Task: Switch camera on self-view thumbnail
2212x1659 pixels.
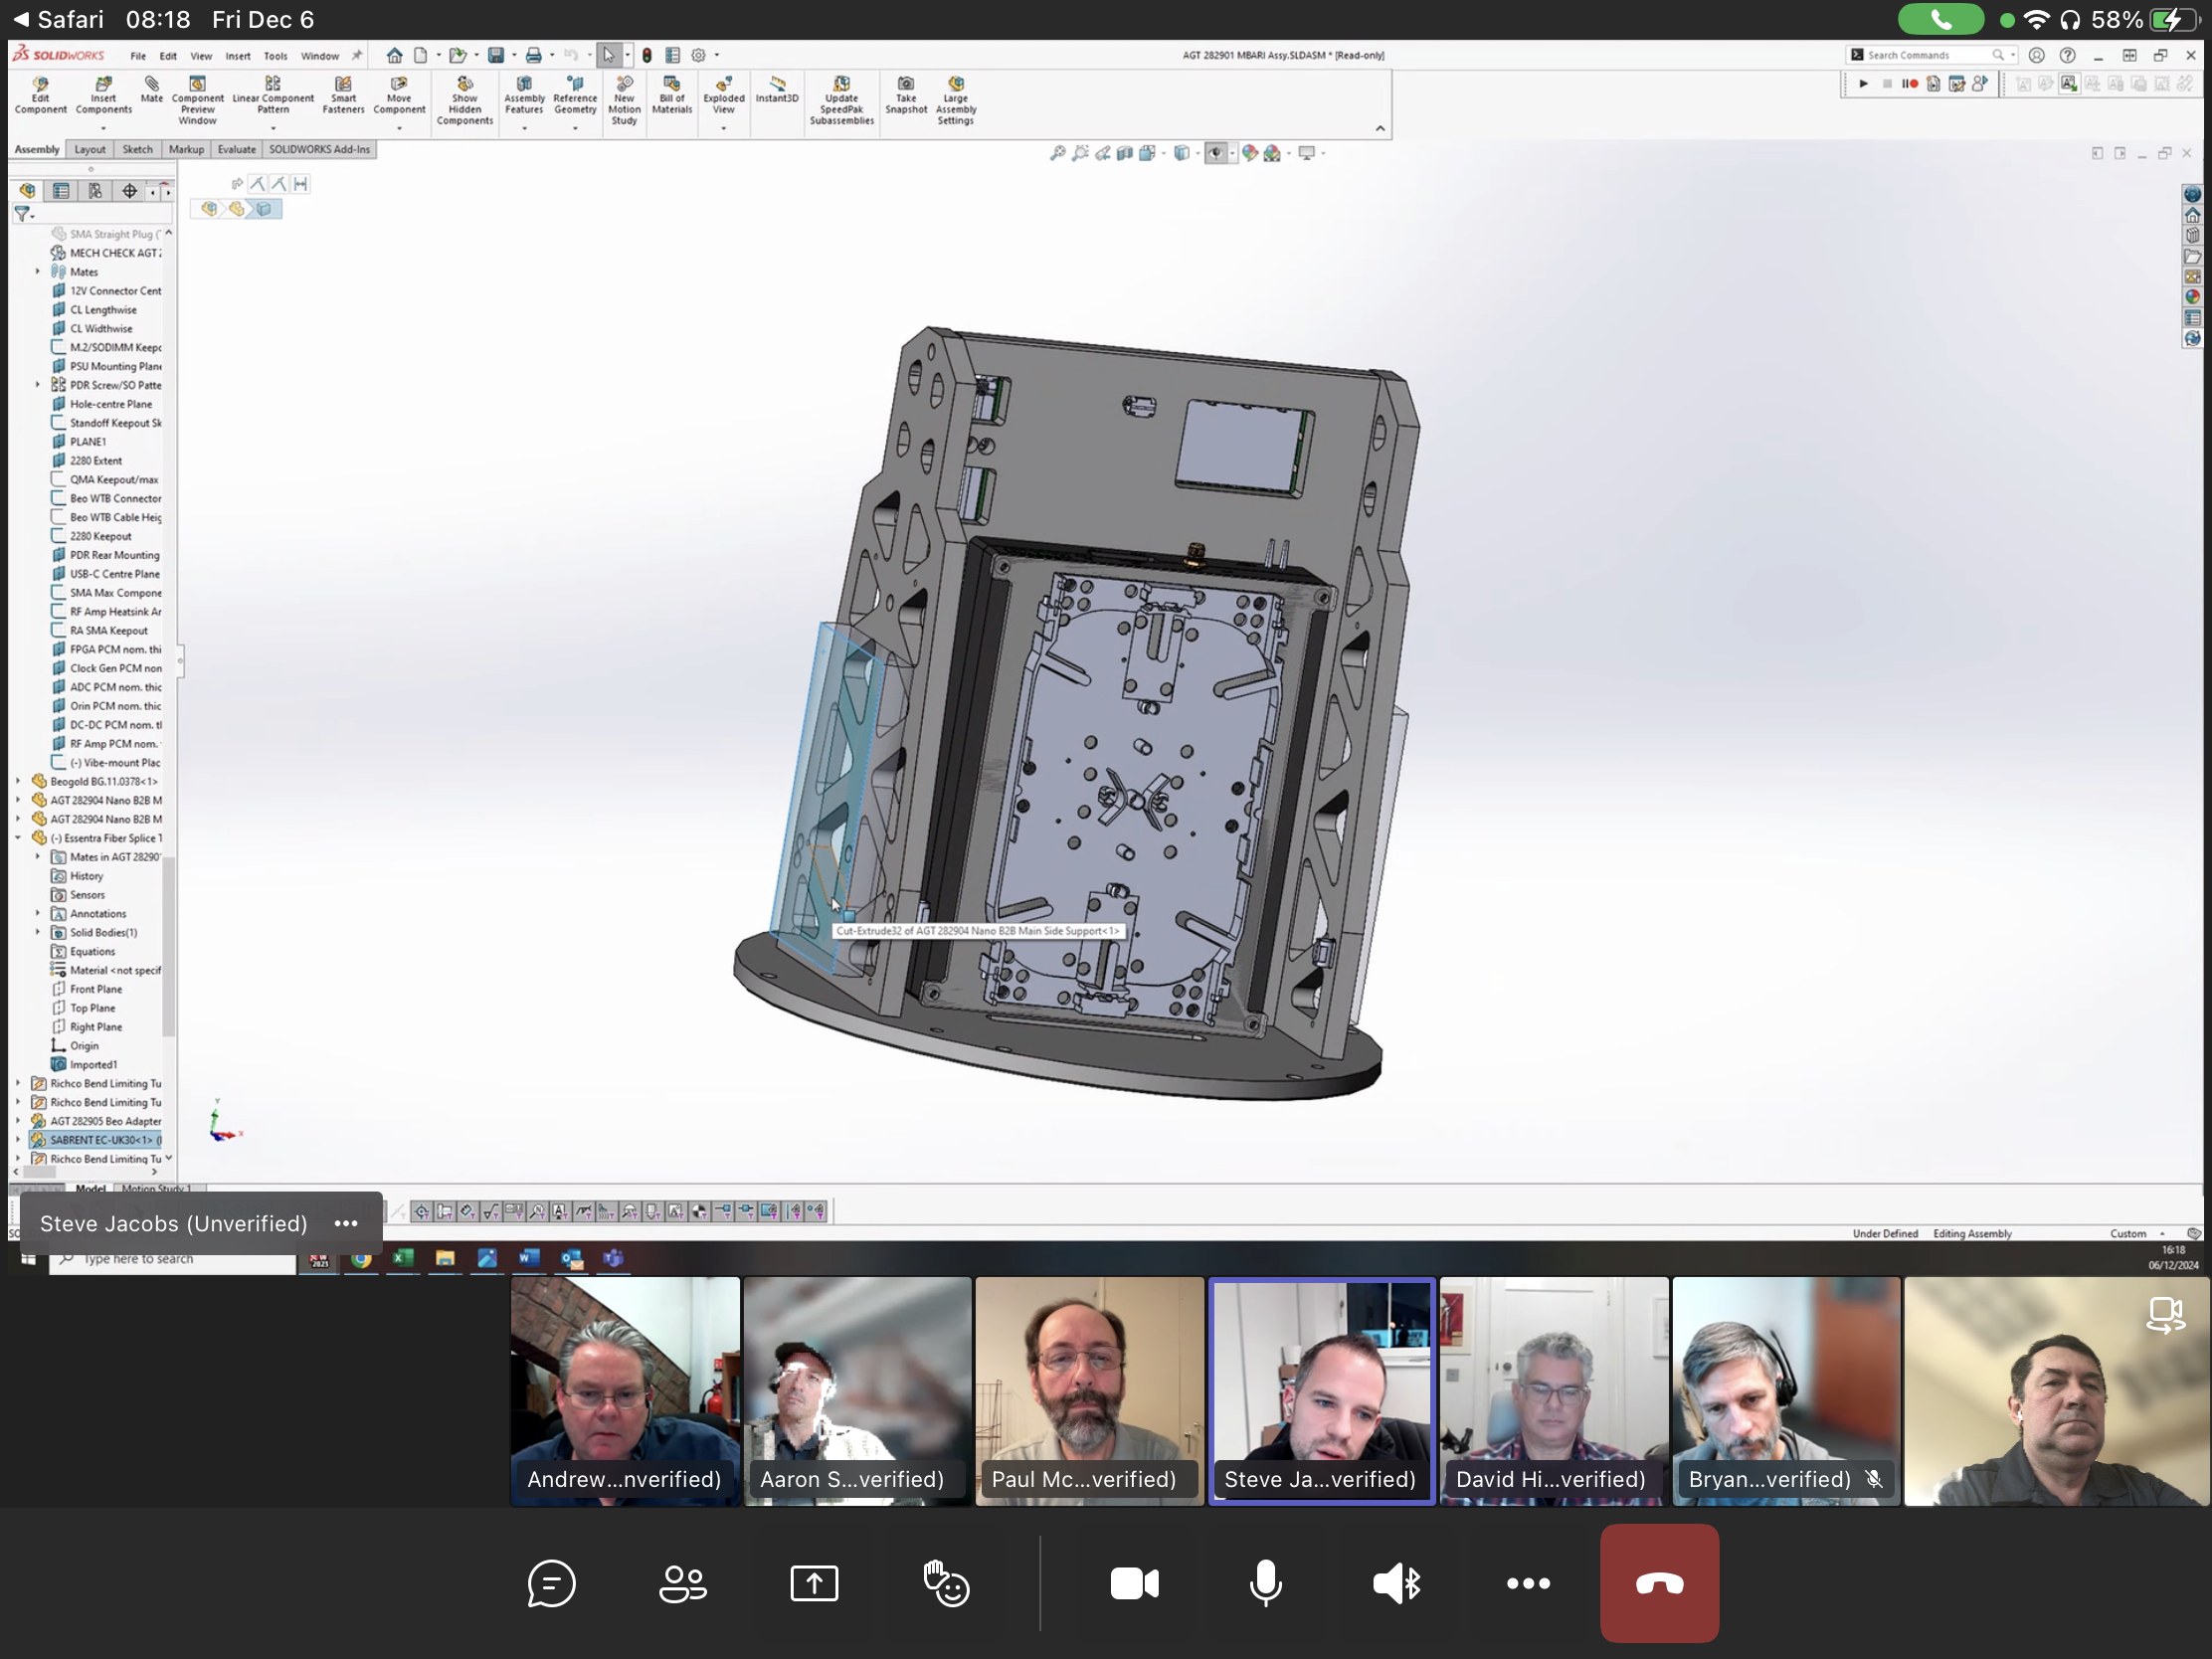Action: [2164, 1314]
